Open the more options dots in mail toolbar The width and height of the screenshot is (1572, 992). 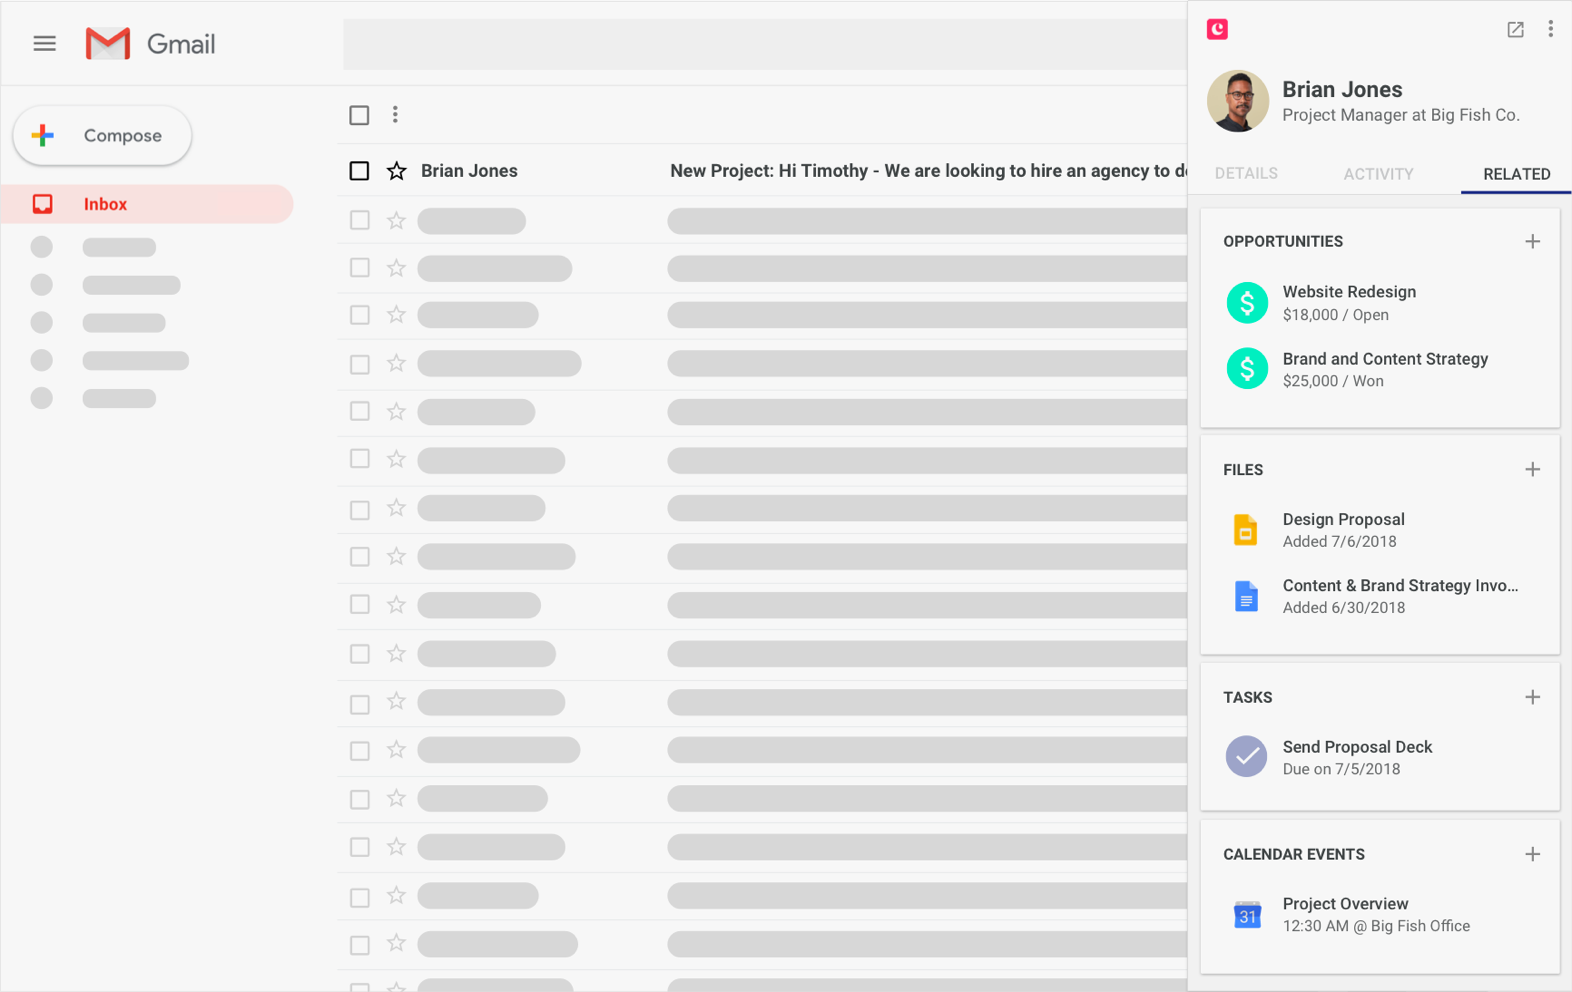click(395, 115)
